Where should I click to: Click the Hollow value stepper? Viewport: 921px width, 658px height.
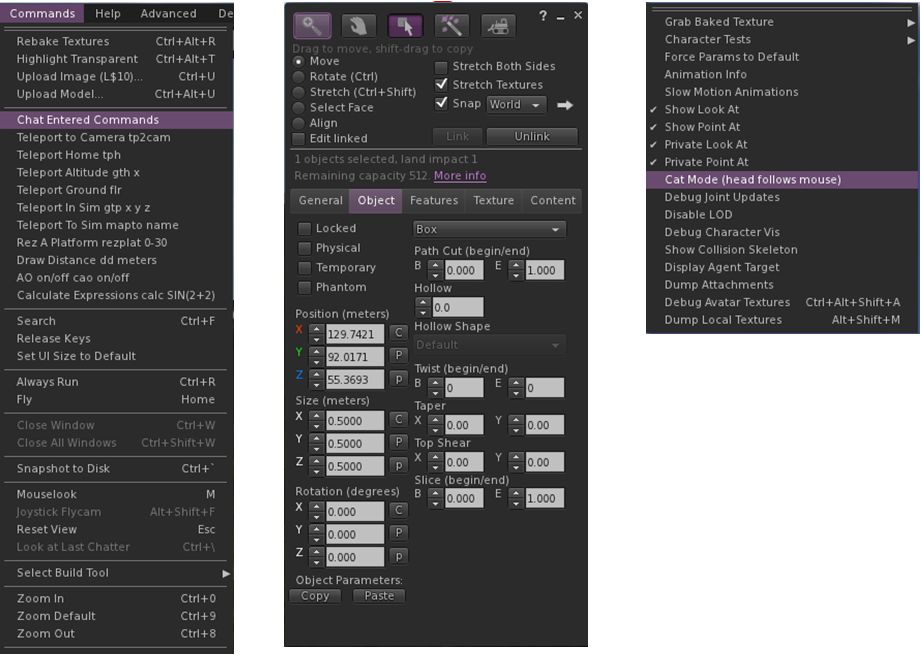pyautogui.click(x=423, y=308)
